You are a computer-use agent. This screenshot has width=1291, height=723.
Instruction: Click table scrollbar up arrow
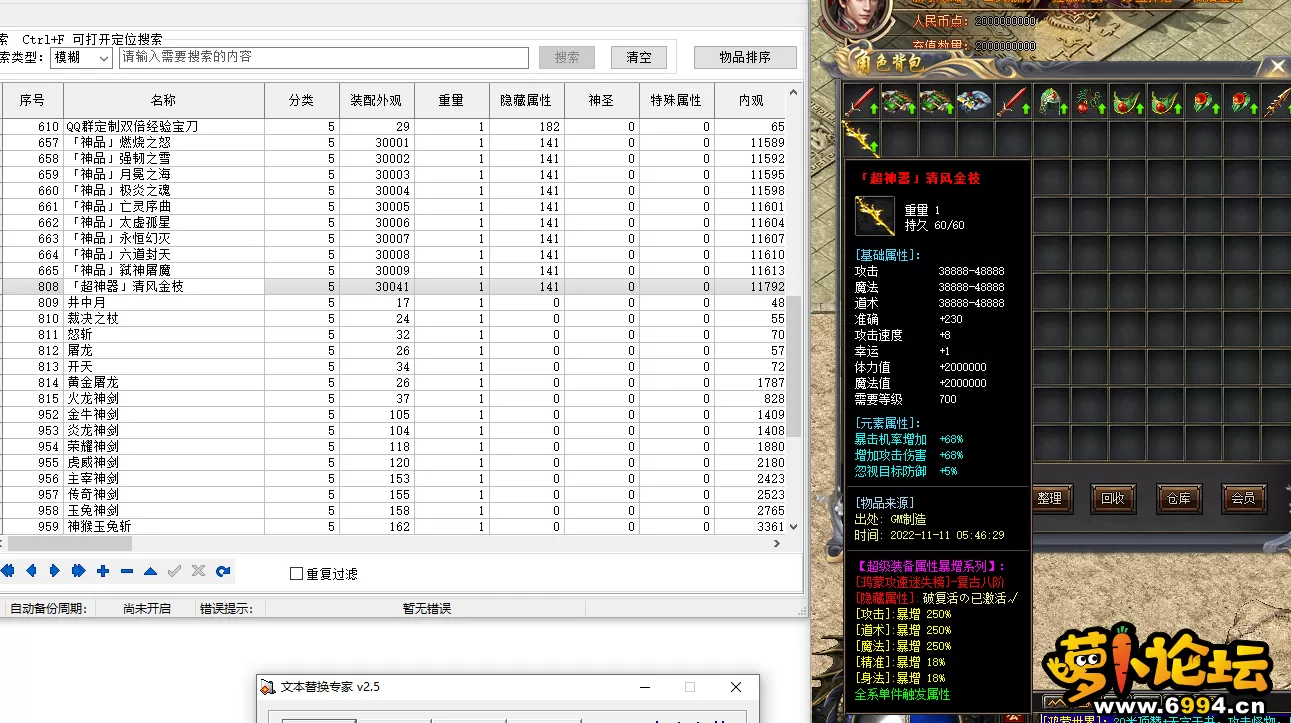[794, 91]
